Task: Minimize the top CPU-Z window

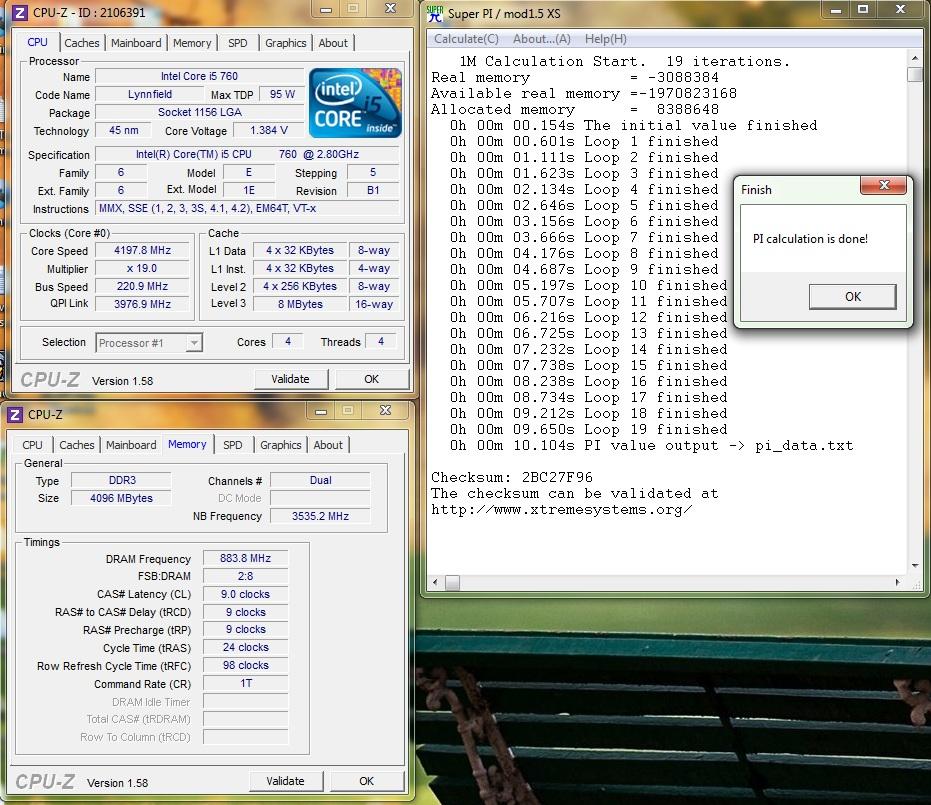Action: 325,9
